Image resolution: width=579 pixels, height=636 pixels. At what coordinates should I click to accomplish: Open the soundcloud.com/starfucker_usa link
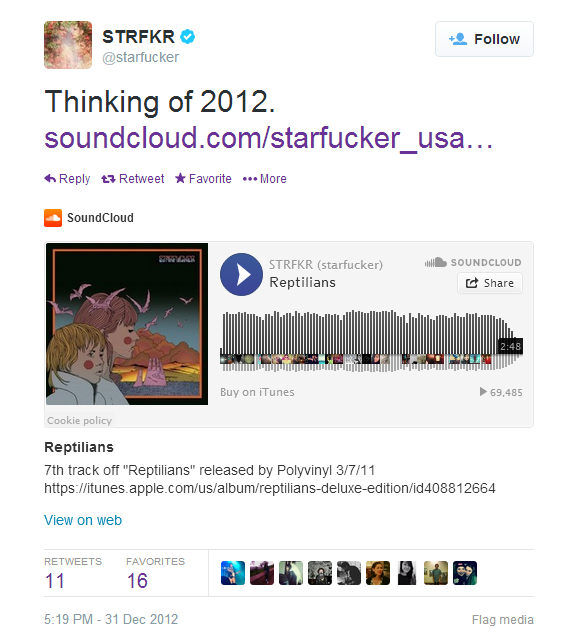268,138
